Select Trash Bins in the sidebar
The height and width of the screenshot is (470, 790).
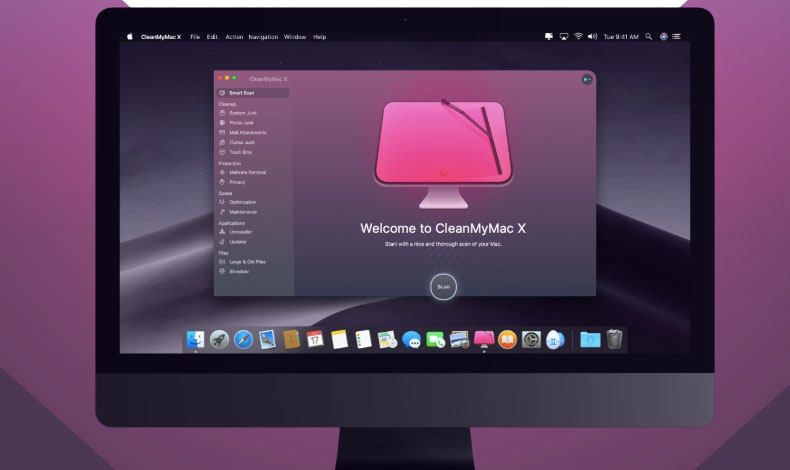(x=240, y=152)
